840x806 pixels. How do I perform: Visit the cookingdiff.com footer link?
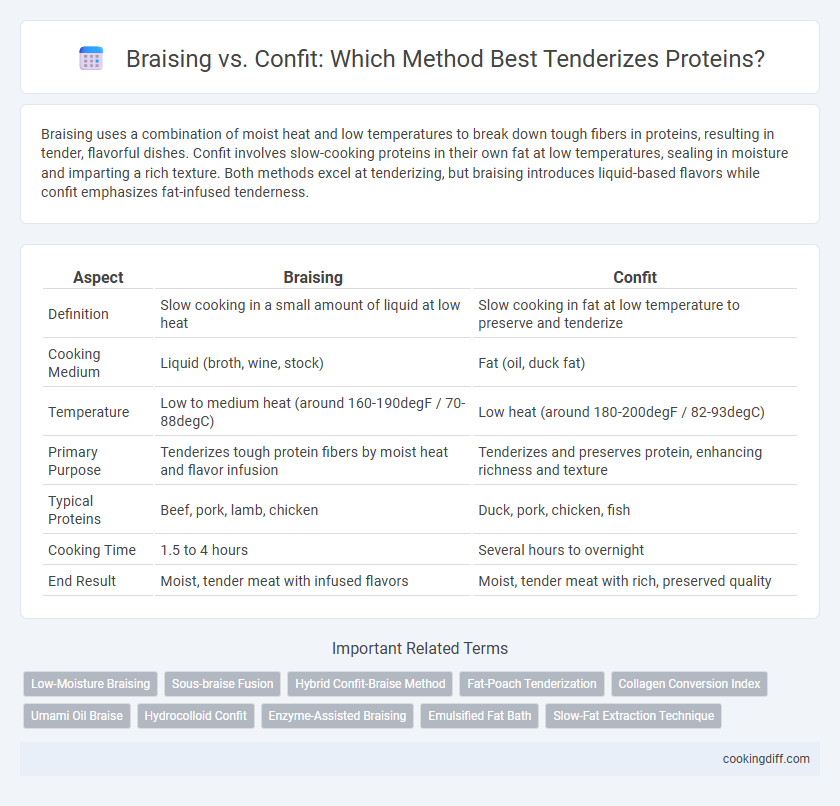click(766, 759)
